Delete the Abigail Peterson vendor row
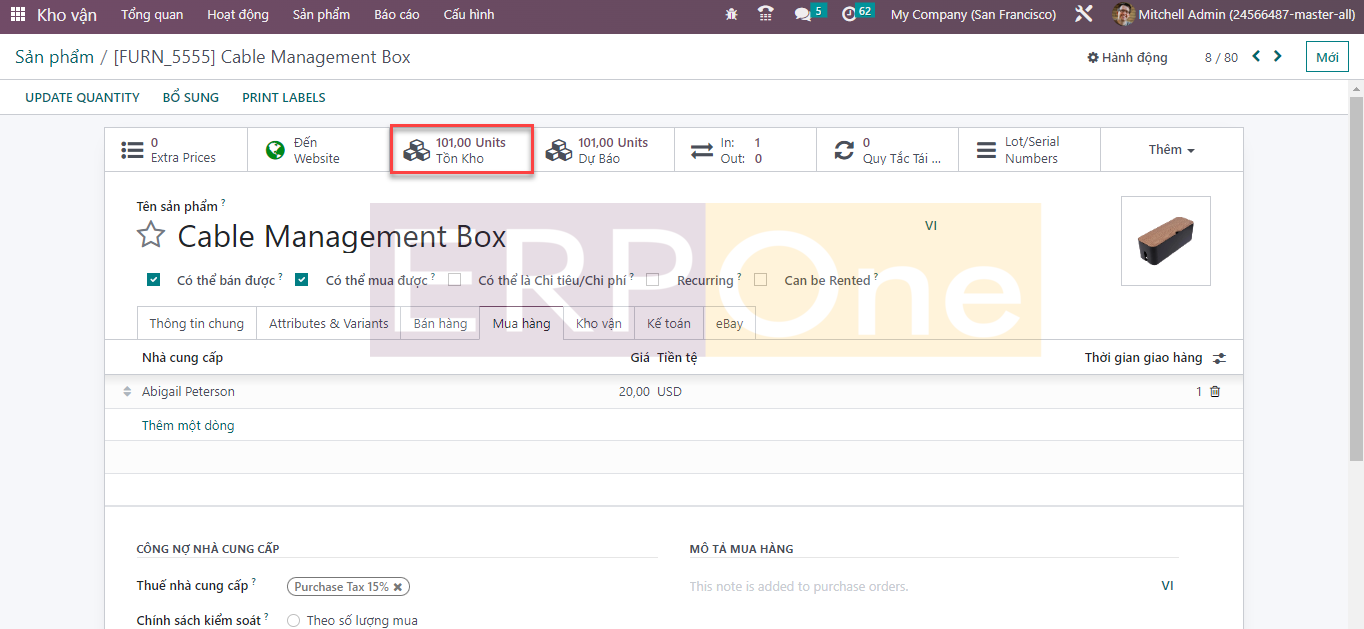This screenshot has height=629, width=1364. click(1215, 392)
